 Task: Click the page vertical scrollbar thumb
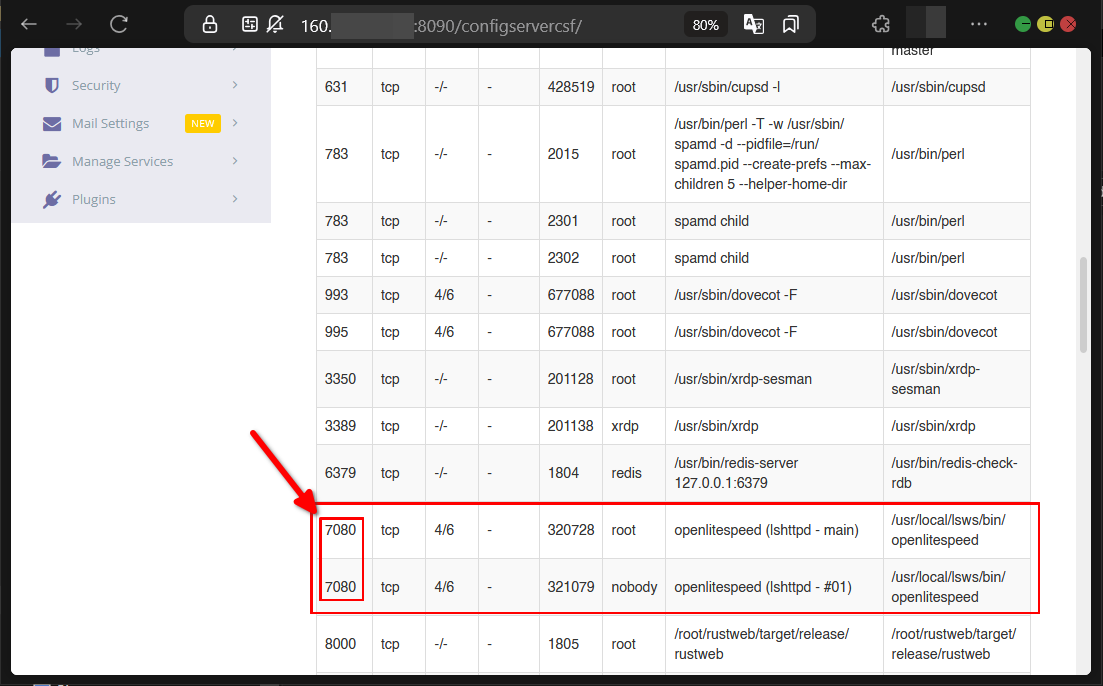(x=1083, y=305)
